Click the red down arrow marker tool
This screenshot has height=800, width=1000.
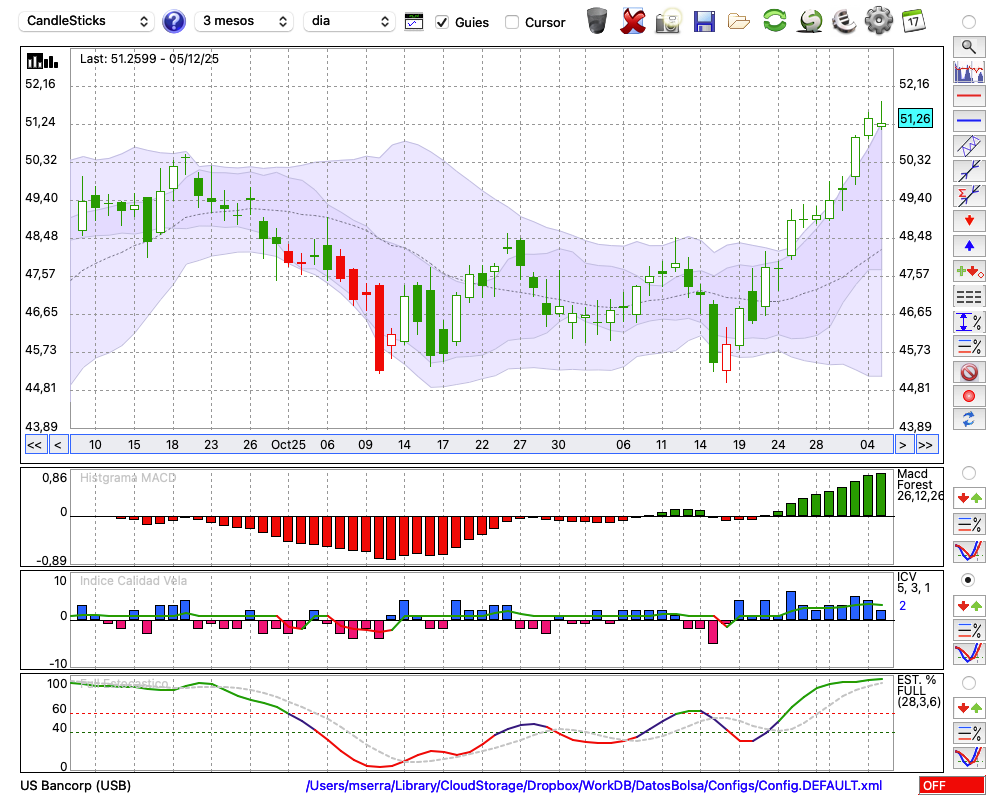(969, 221)
